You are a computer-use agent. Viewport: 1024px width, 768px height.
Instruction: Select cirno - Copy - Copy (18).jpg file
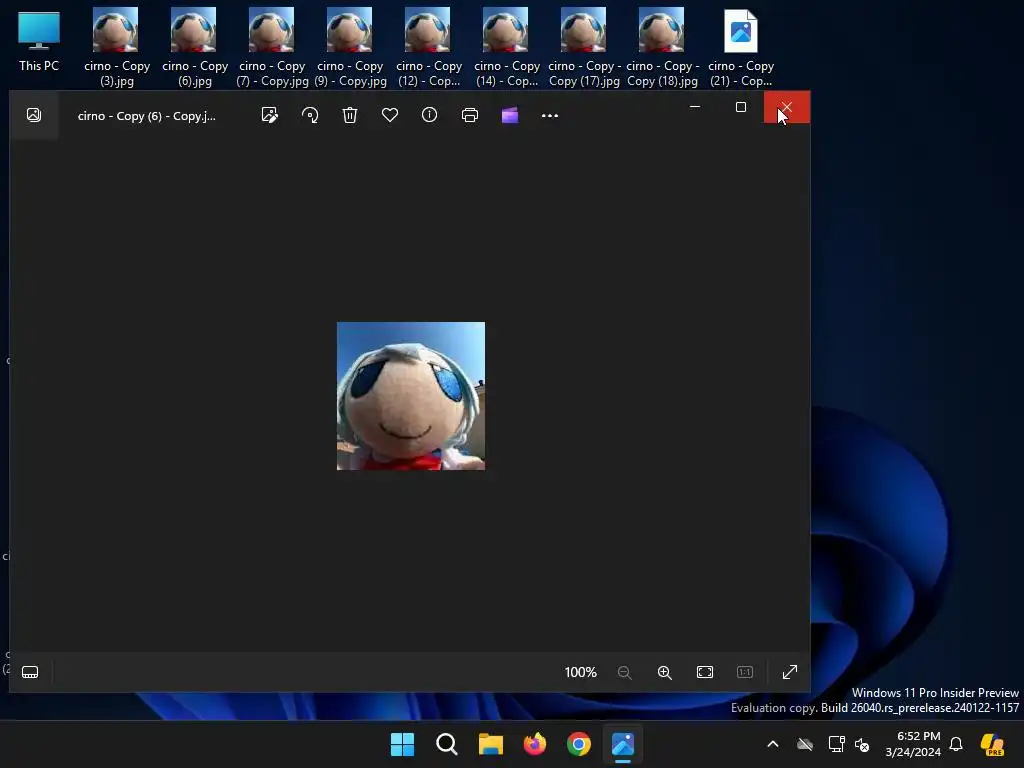coord(662,47)
